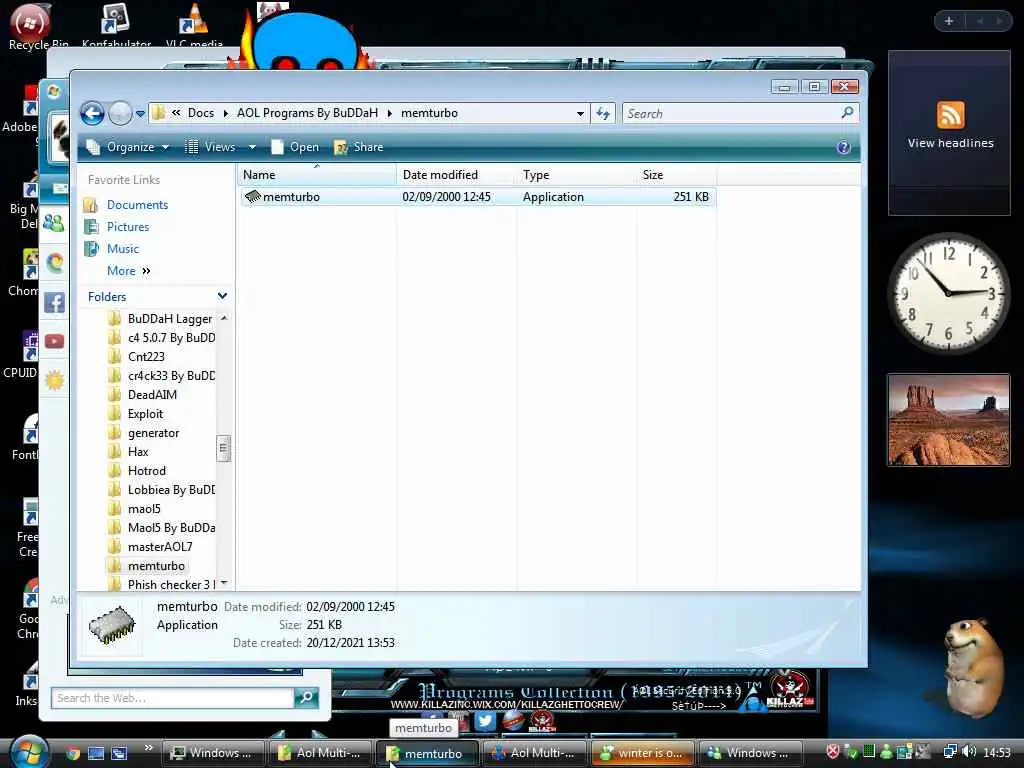Select maol5 folder
Viewport: 1024px width, 768px height.
(x=144, y=508)
